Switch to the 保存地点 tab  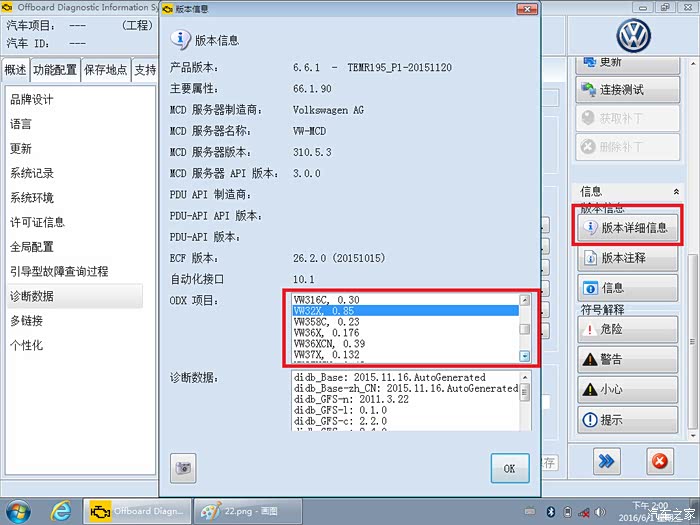106,70
